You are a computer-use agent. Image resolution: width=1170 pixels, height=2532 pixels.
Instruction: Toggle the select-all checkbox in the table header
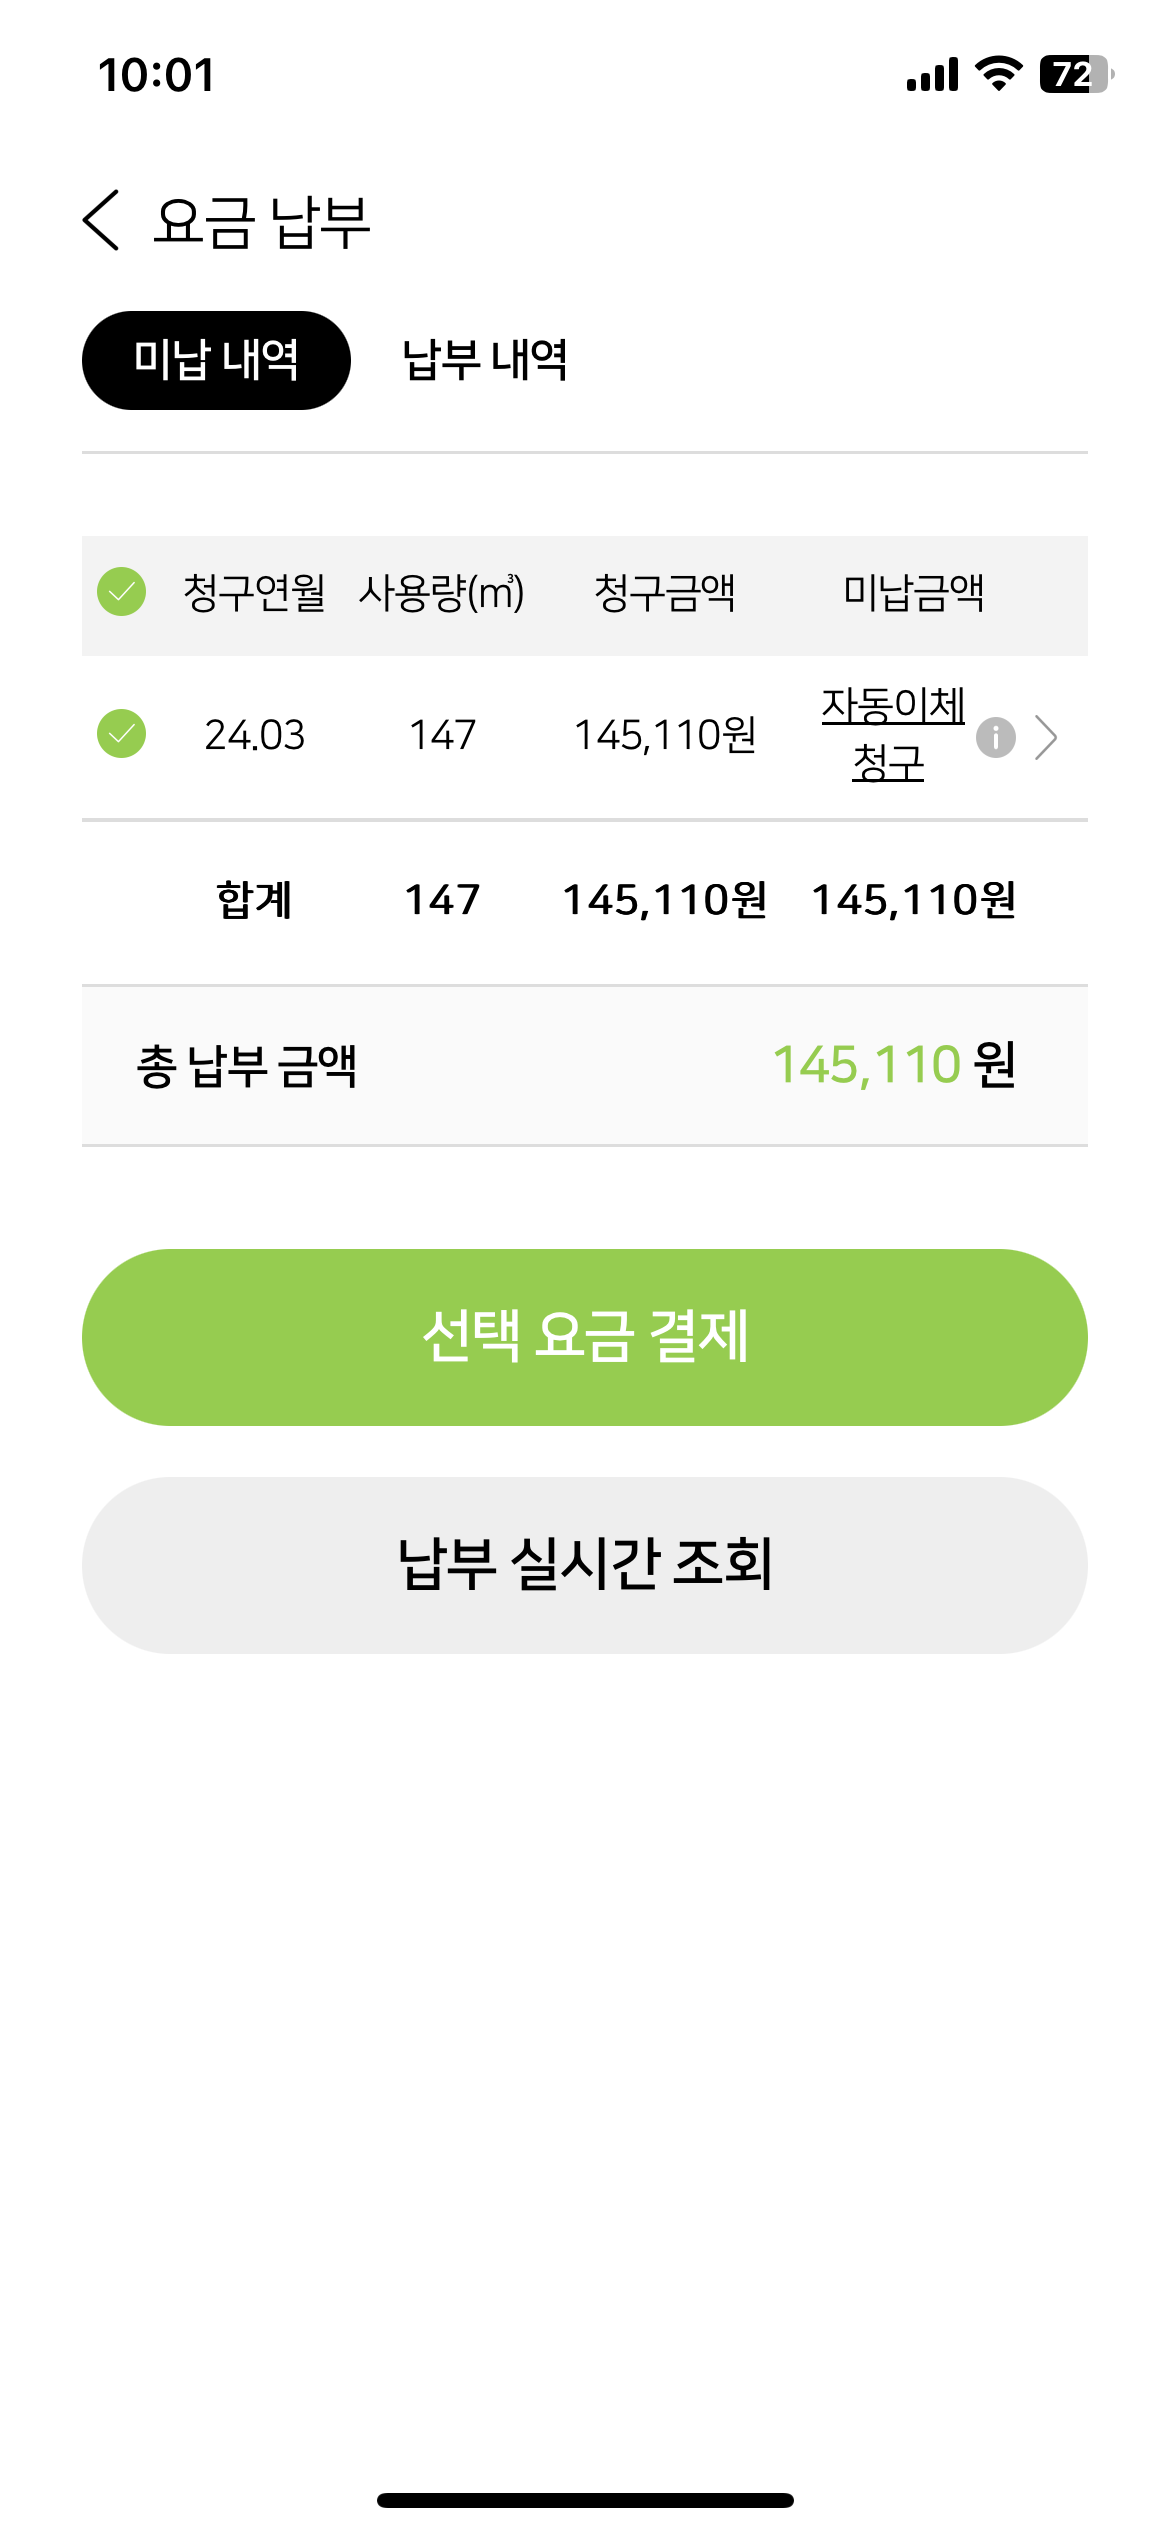click(122, 592)
